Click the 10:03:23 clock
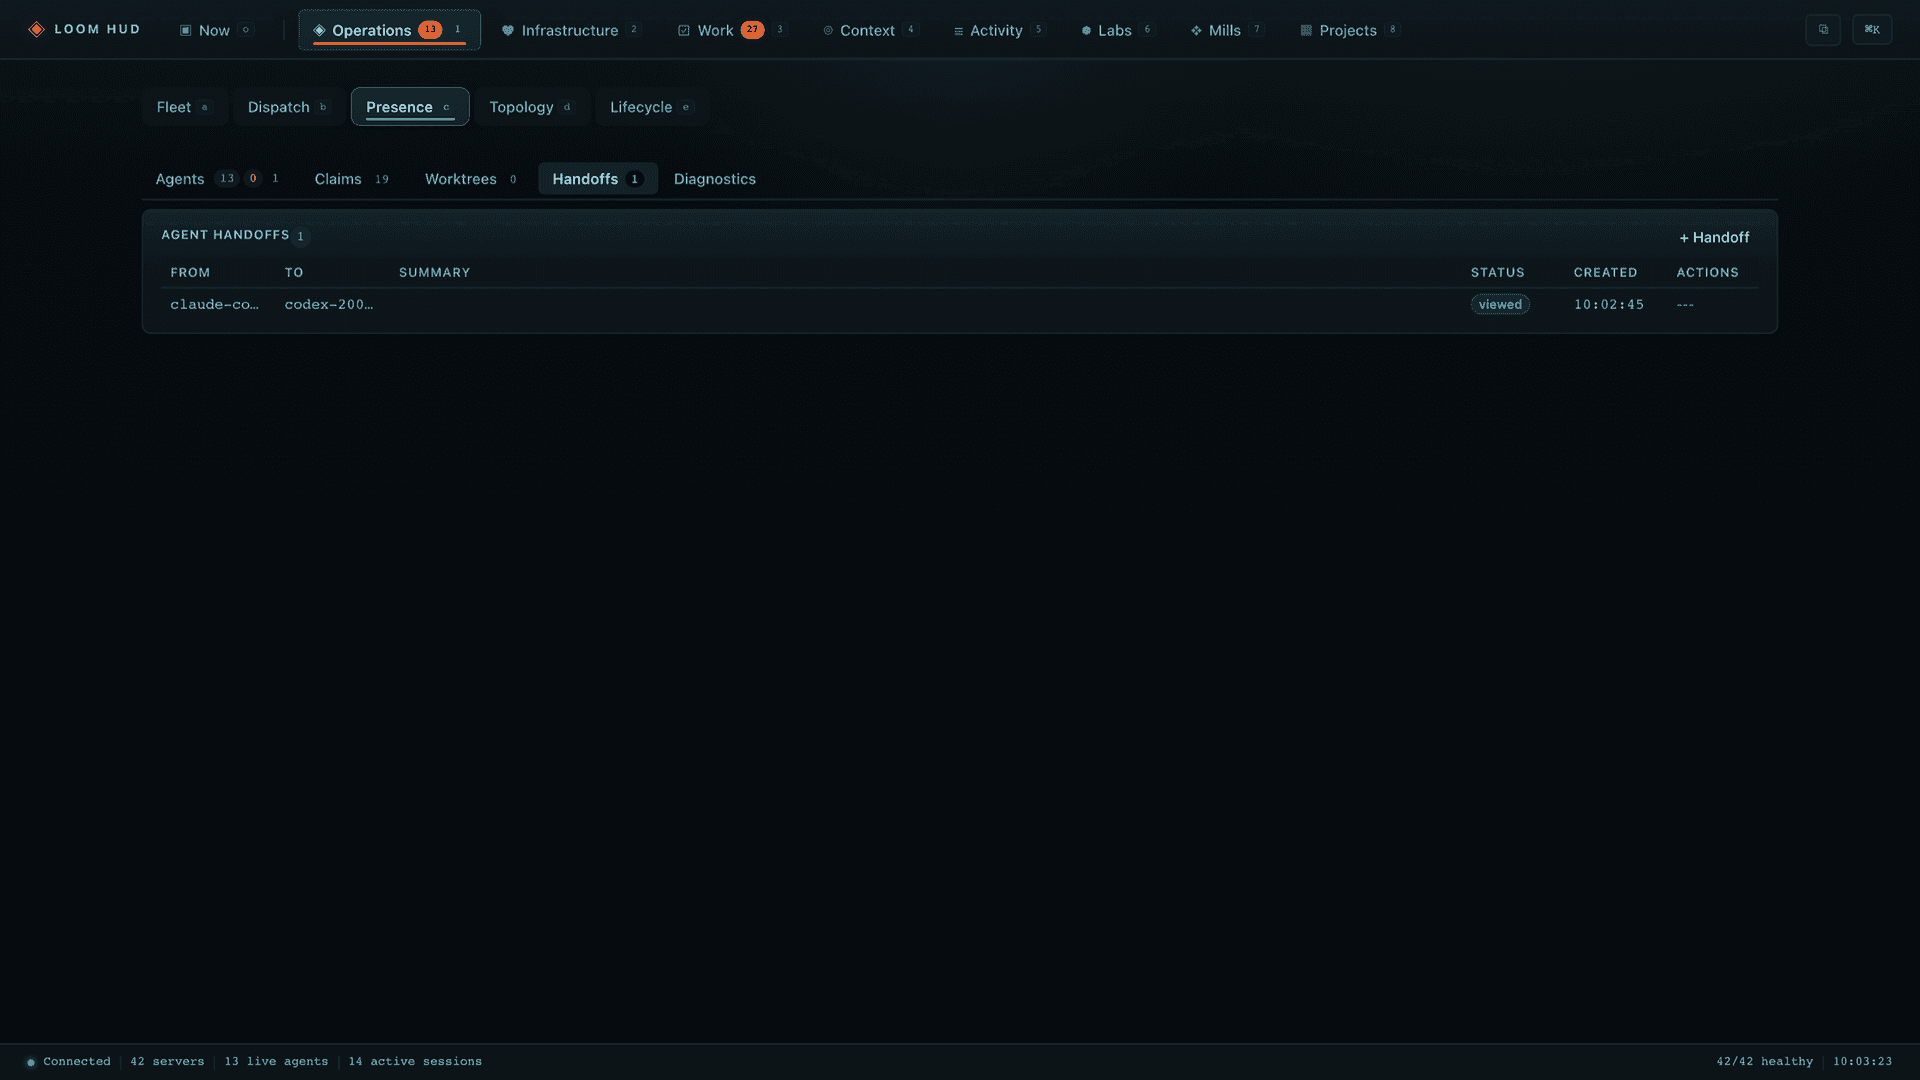The image size is (1920, 1080). pyautogui.click(x=1862, y=1062)
